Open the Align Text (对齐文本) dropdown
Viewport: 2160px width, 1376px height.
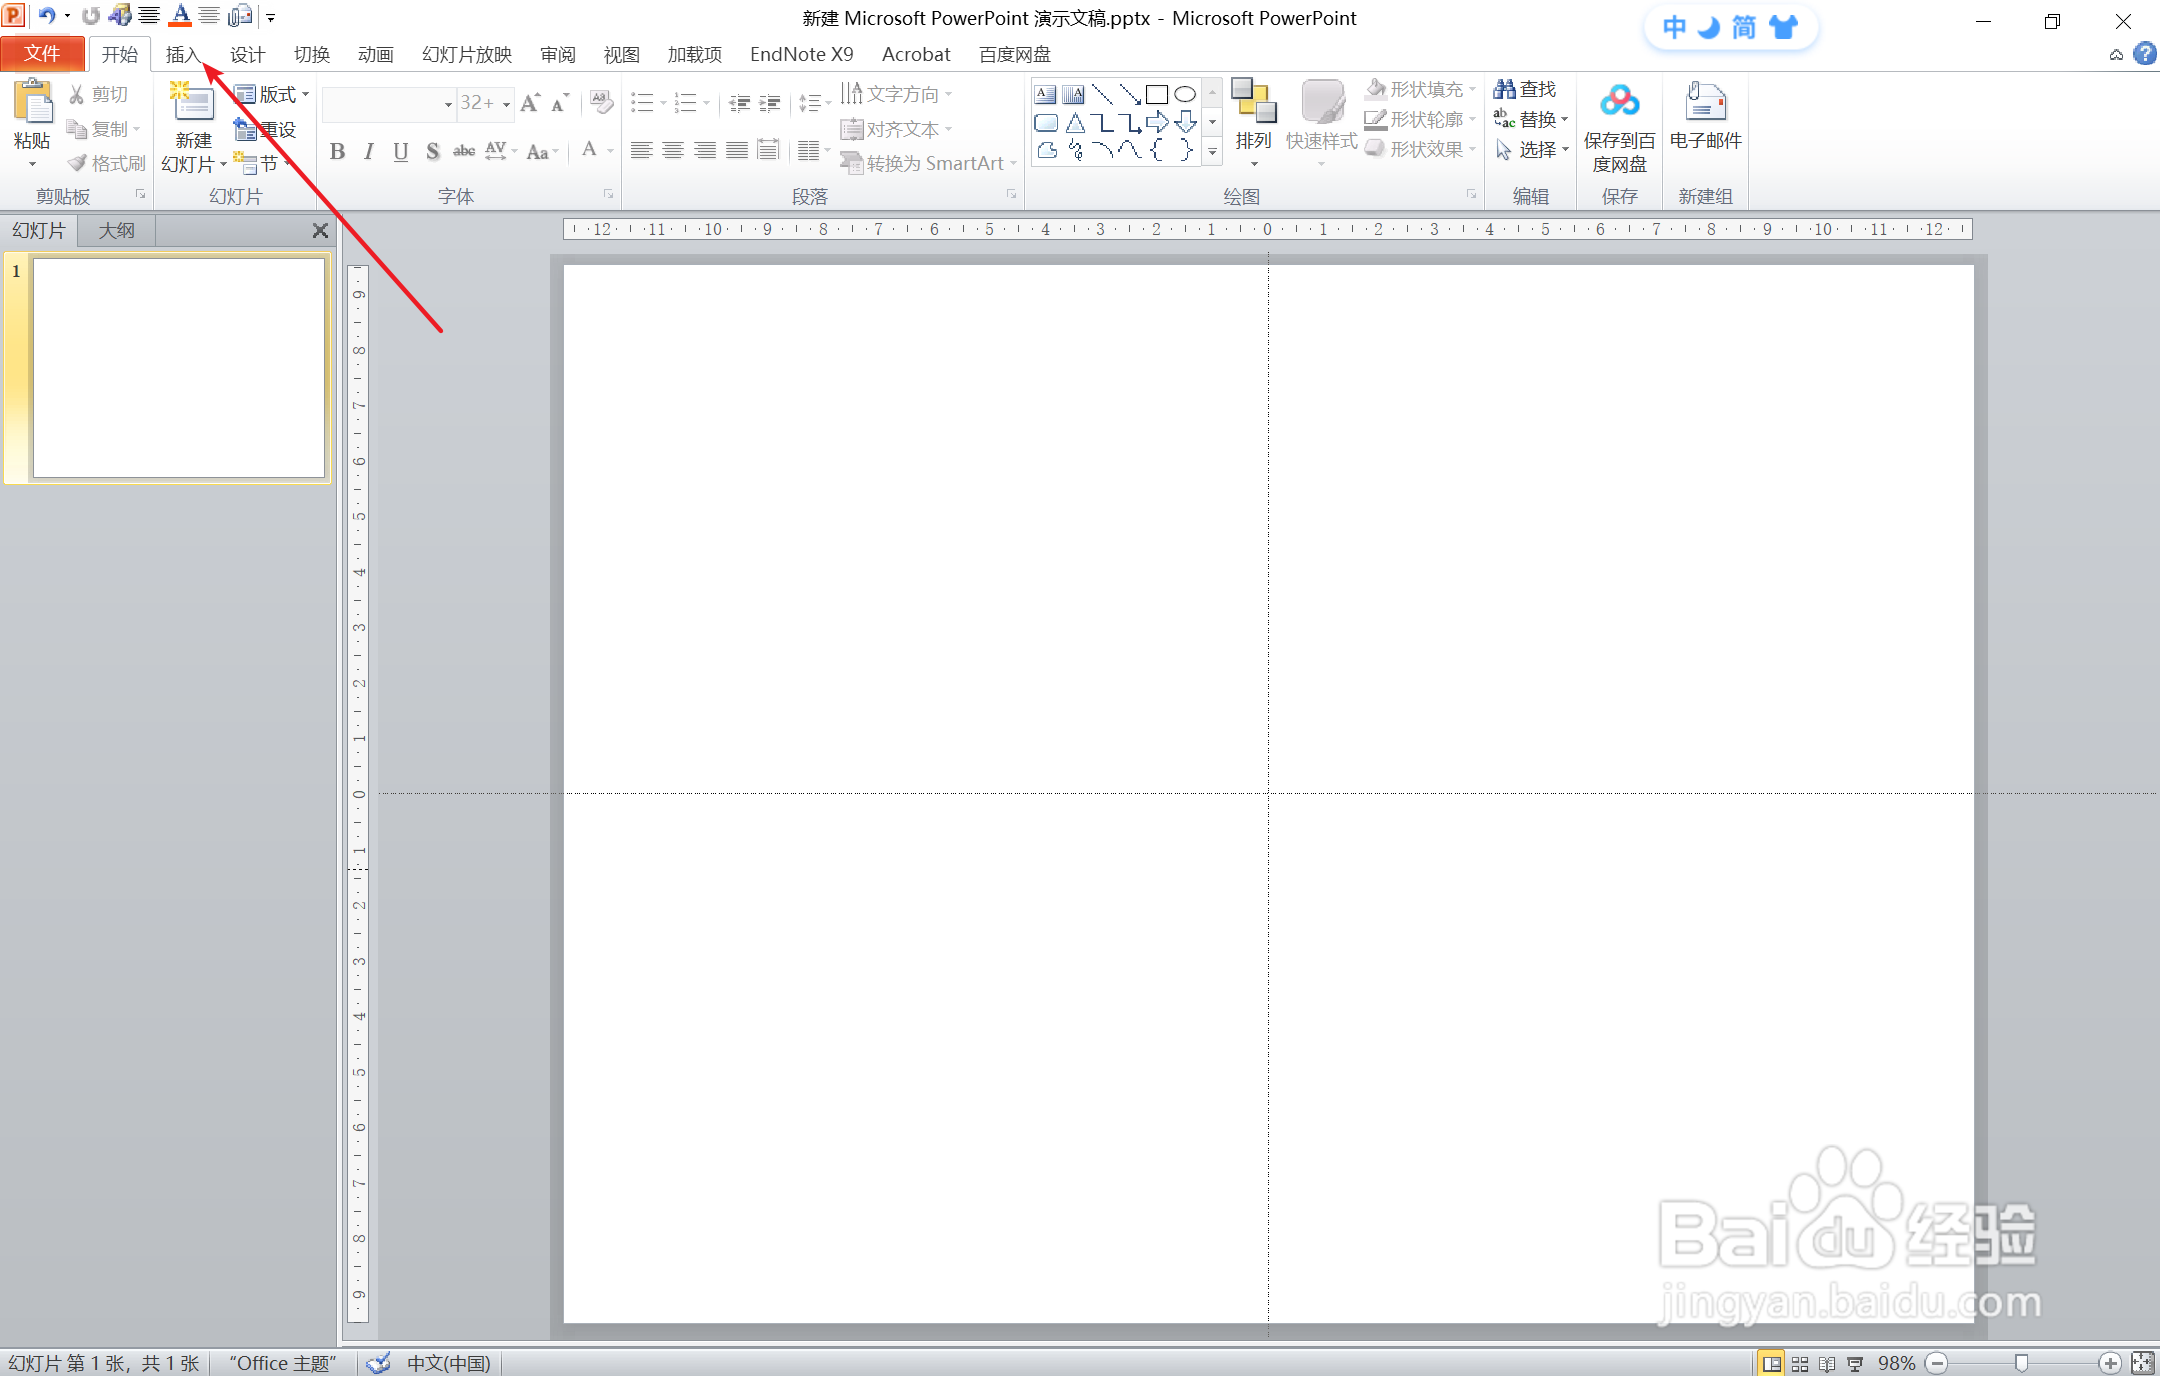click(x=896, y=129)
